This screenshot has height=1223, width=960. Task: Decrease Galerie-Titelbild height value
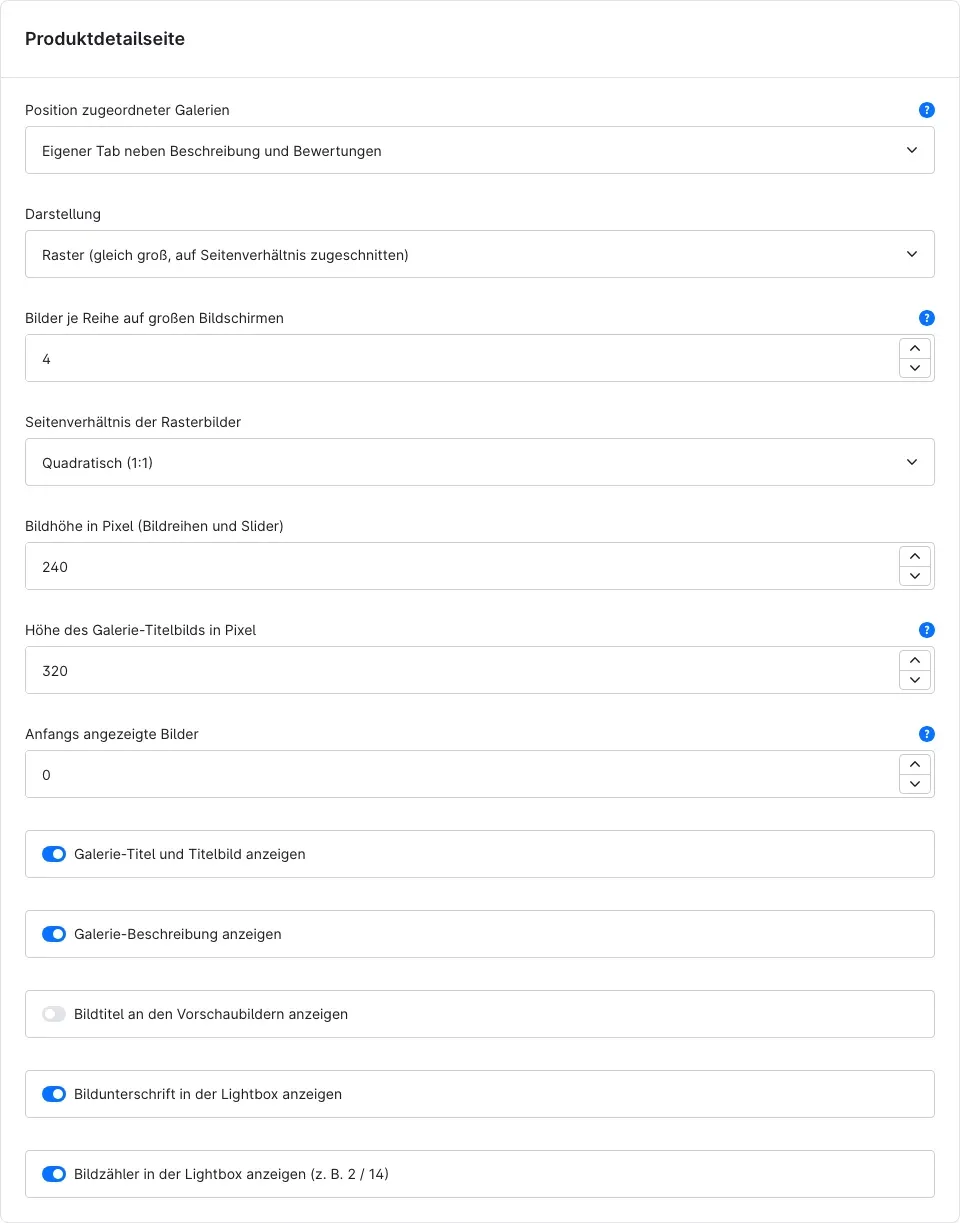(x=915, y=680)
